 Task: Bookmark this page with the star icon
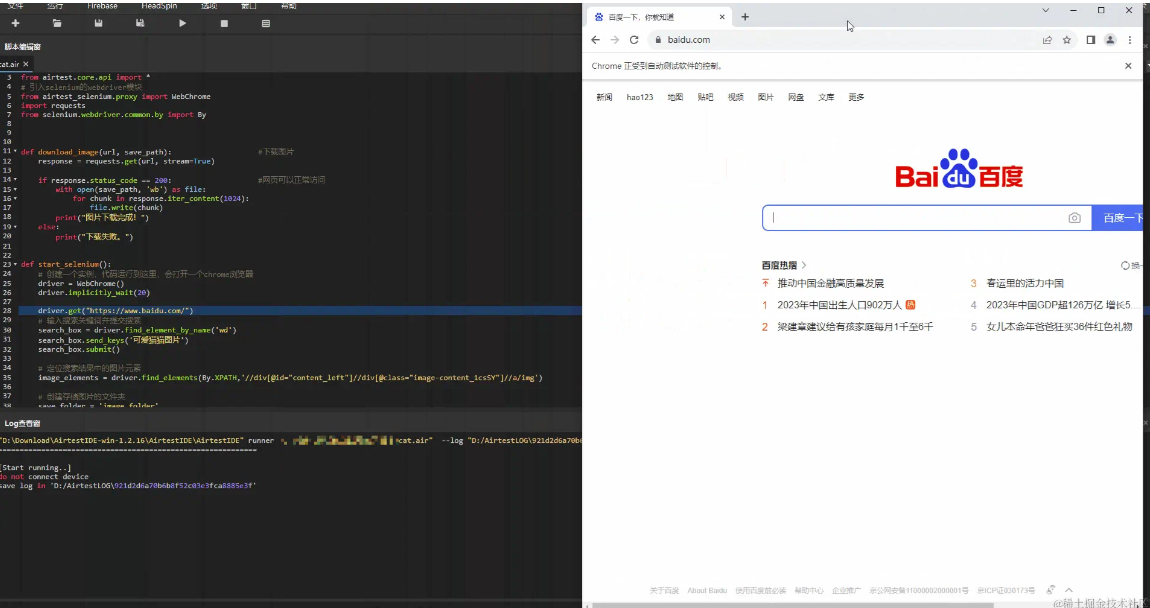pos(1067,40)
